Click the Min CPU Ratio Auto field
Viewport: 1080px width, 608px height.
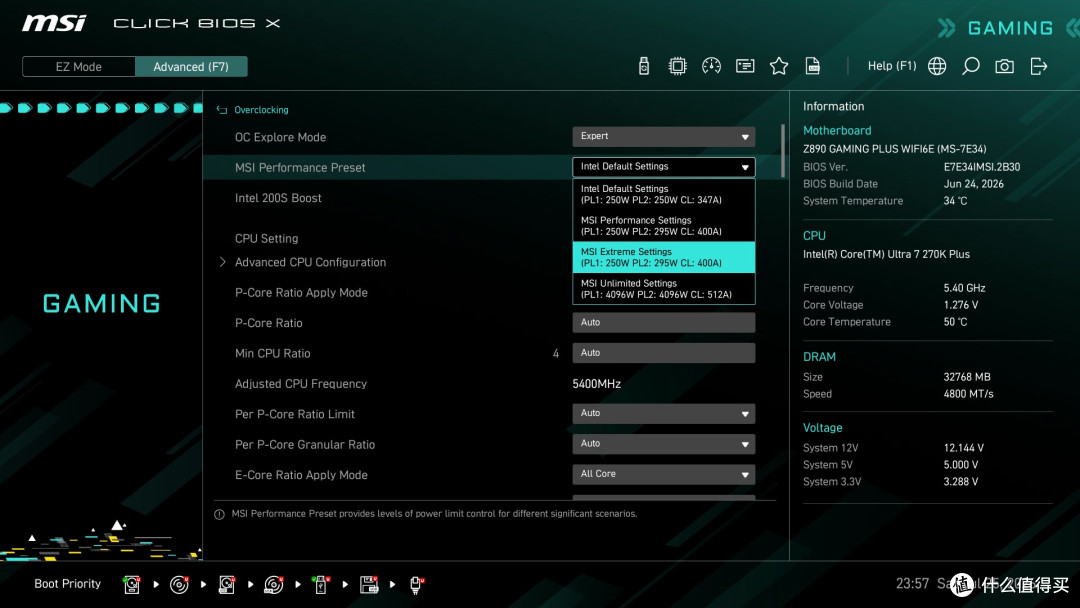[663, 353]
